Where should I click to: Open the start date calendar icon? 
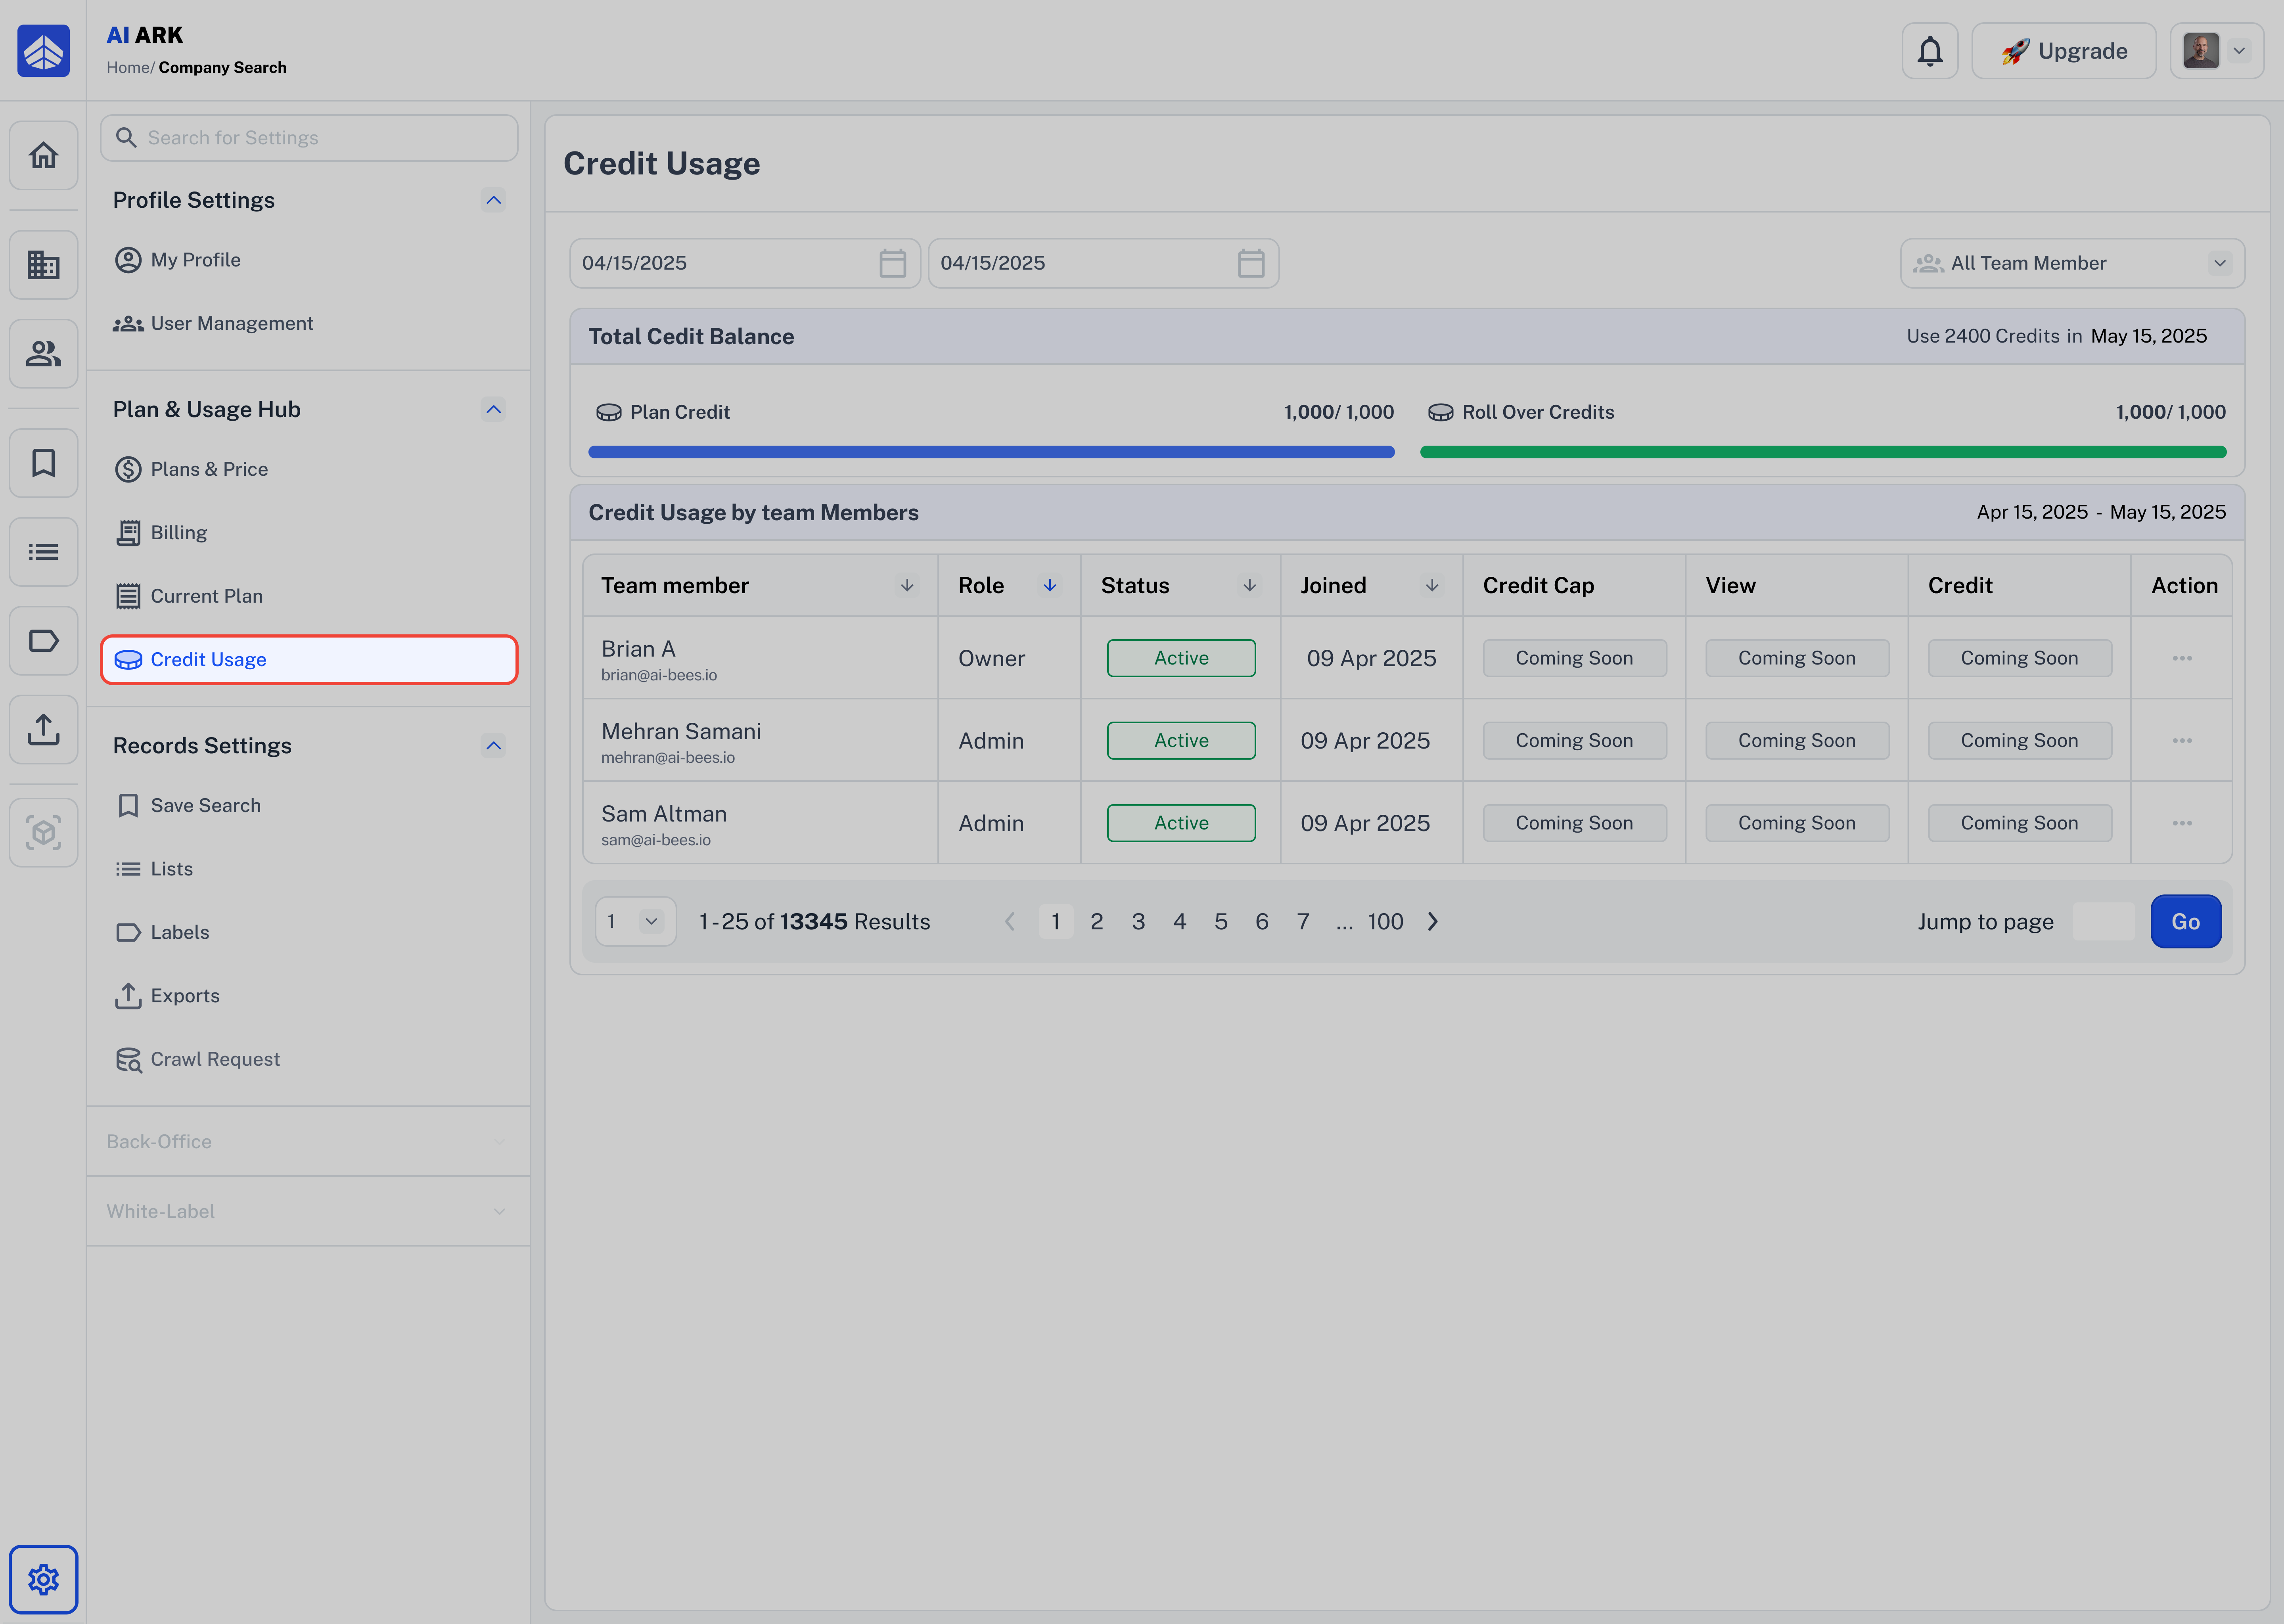pos(892,263)
